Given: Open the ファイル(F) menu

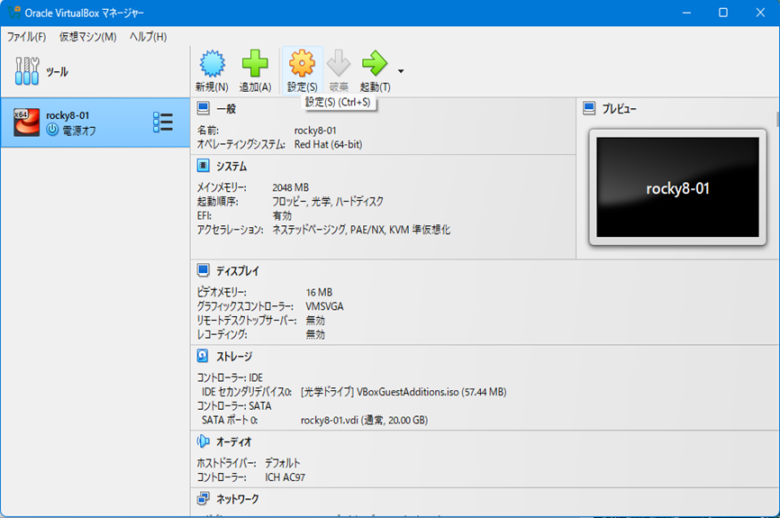Looking at the screenshot, I should [x=26, y=37].
